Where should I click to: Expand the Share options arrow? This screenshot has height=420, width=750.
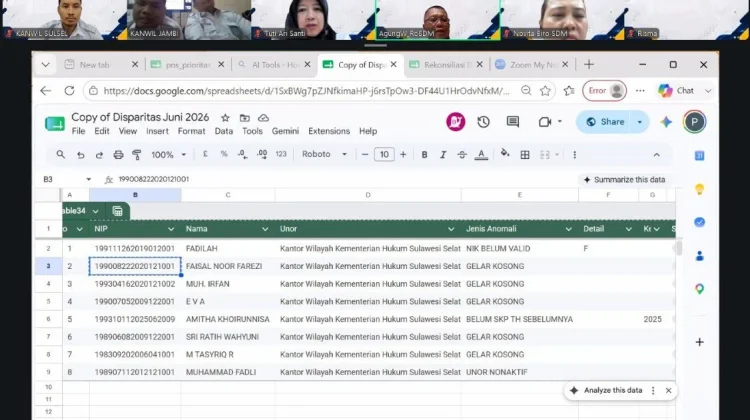coord(640,122)
